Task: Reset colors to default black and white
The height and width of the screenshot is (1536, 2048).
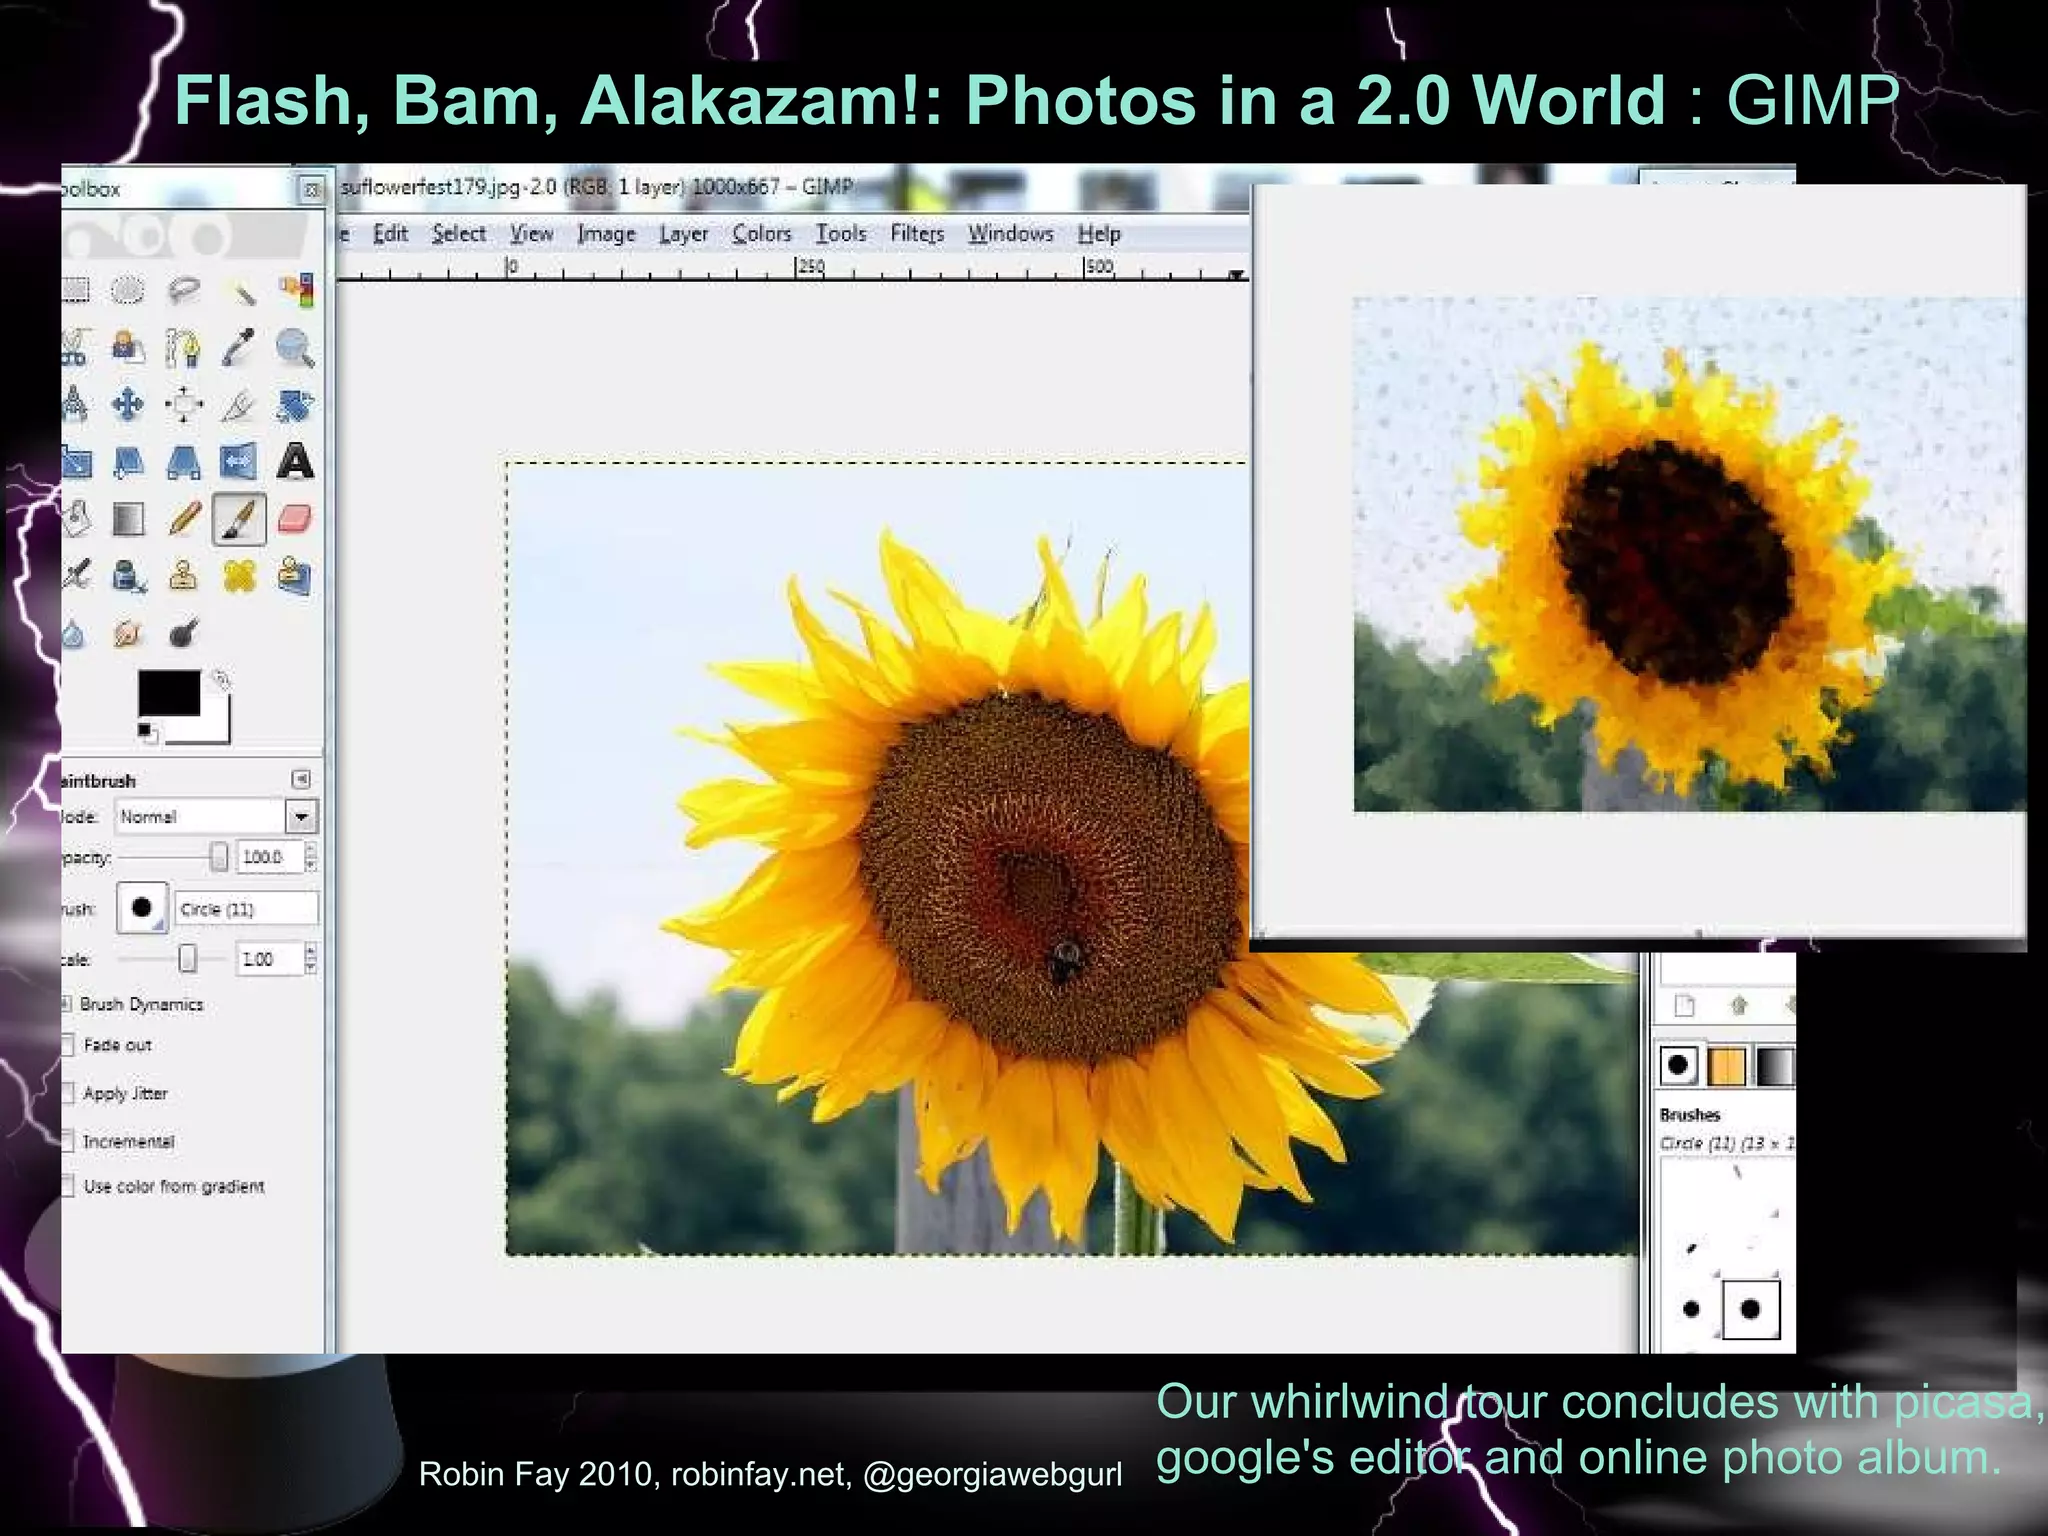Action: [146, 732]
